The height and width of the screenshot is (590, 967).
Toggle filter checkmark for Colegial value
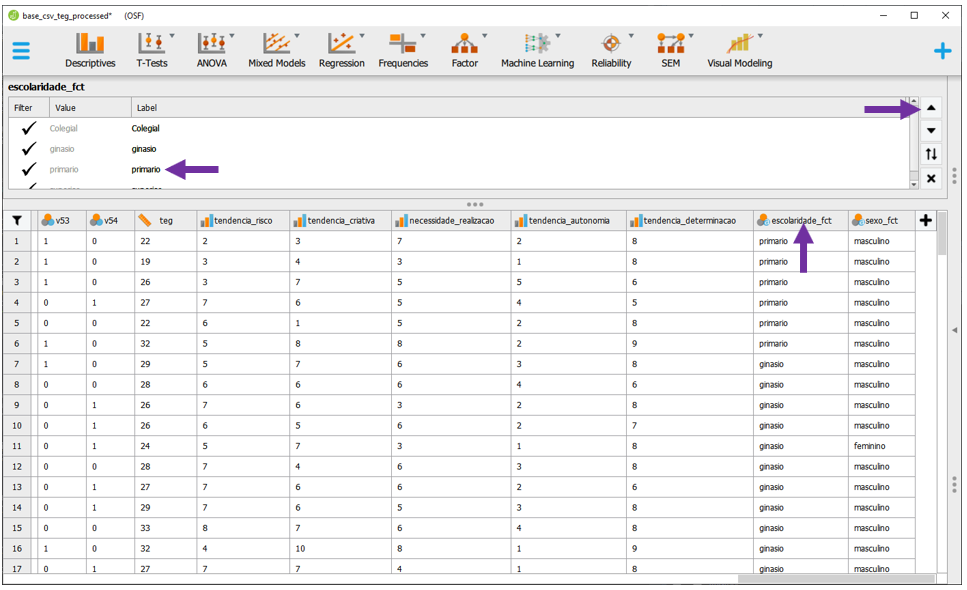[29, 128]
